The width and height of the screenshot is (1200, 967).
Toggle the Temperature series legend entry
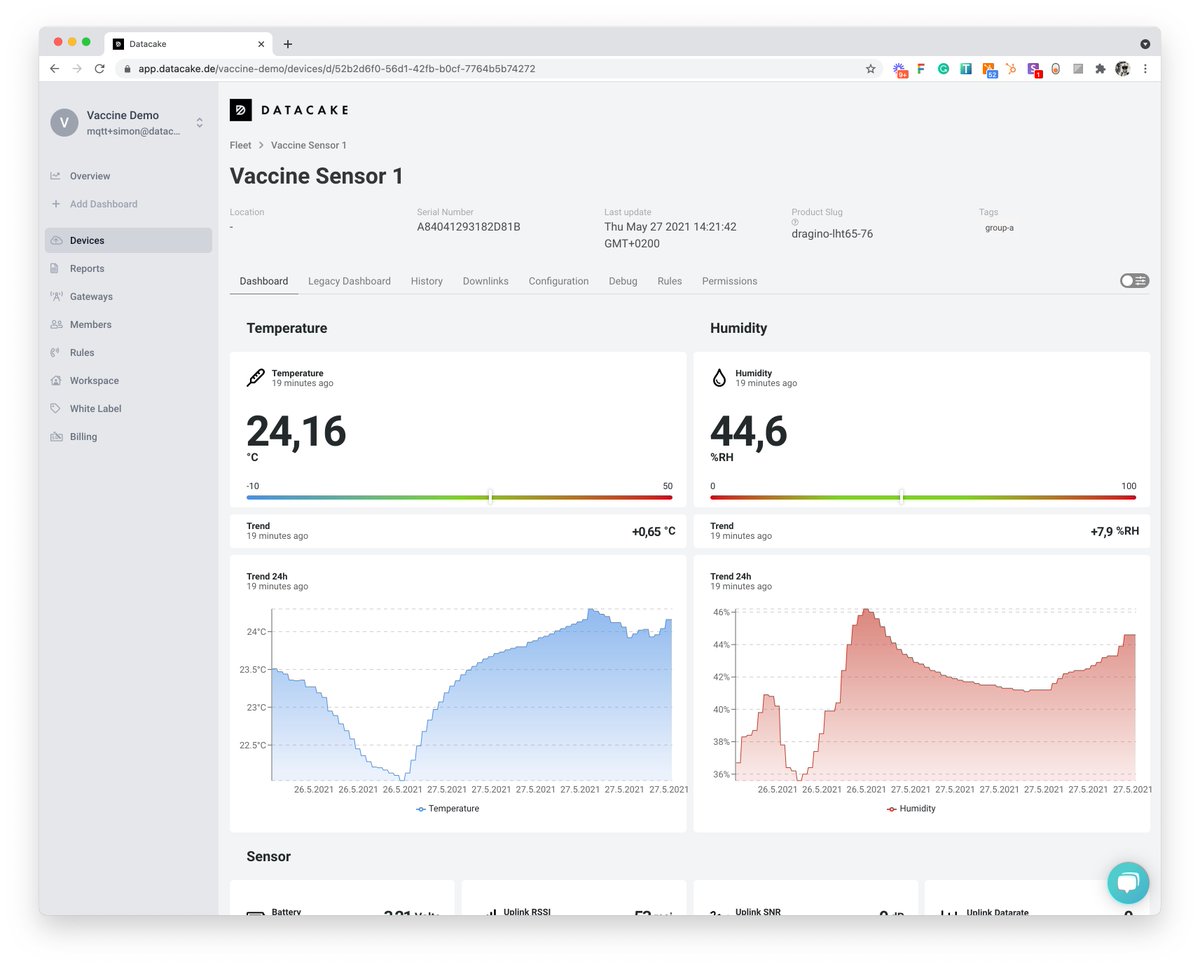[448, 808]
